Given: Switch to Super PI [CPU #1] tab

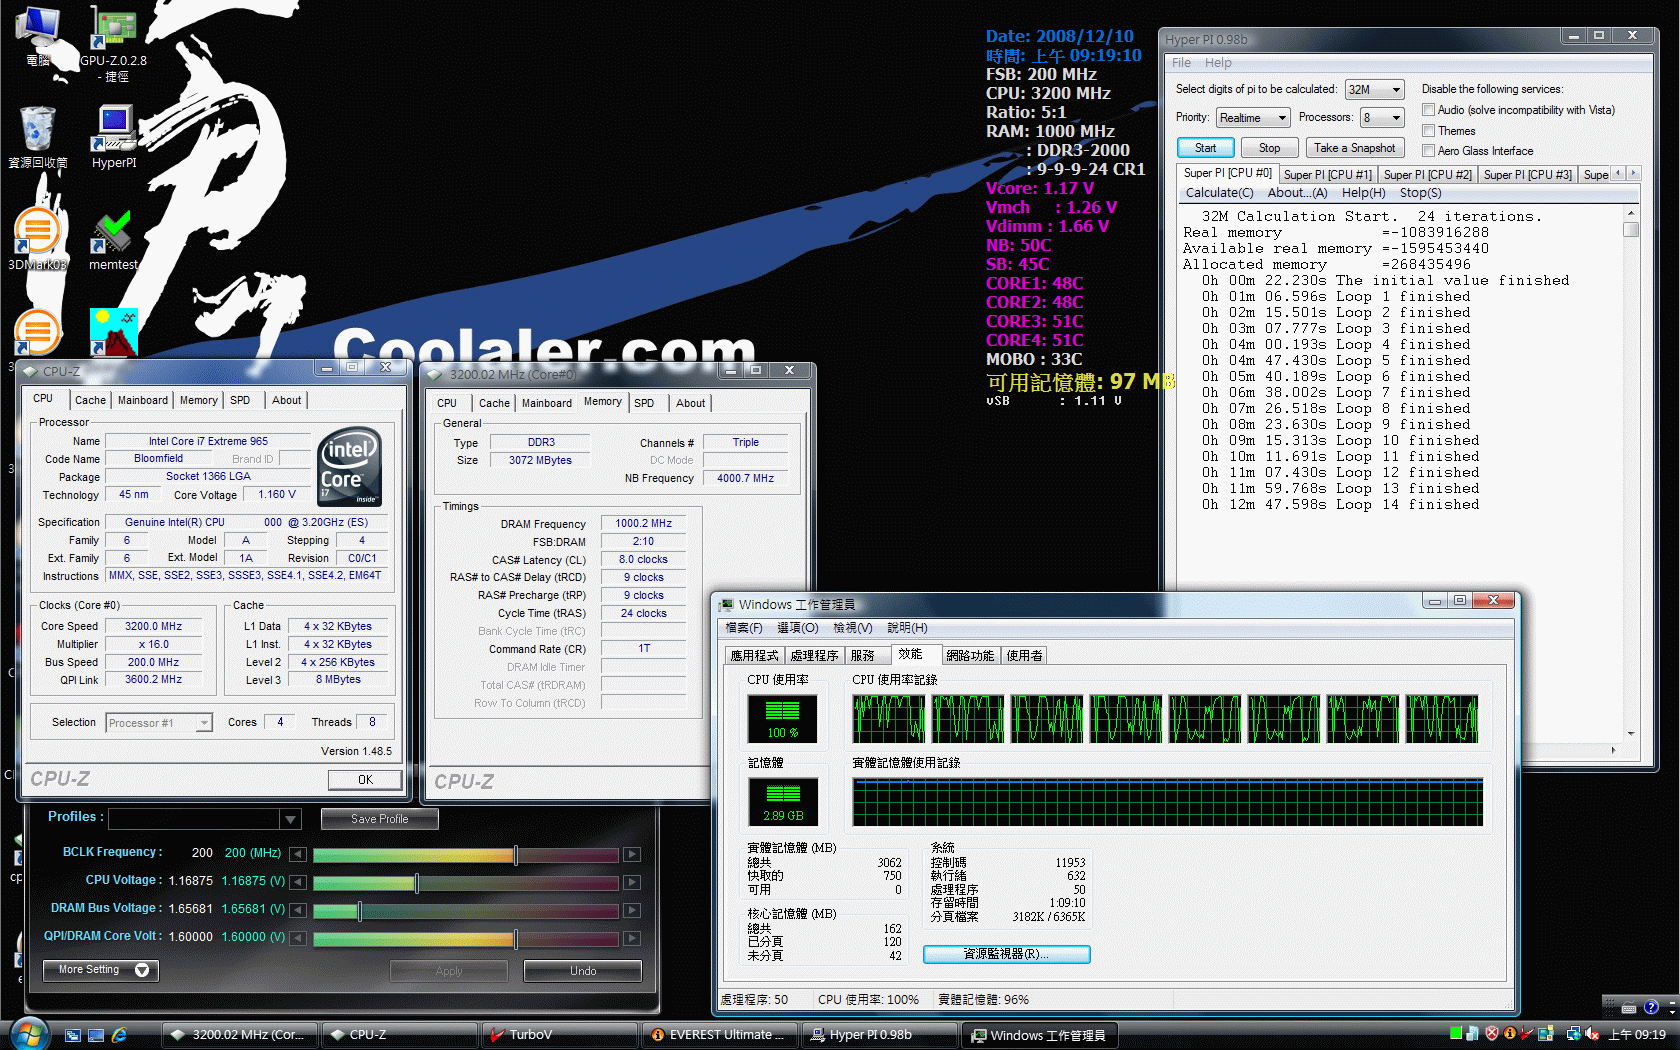Looking at the screenshot, I should coord(1327,175).
